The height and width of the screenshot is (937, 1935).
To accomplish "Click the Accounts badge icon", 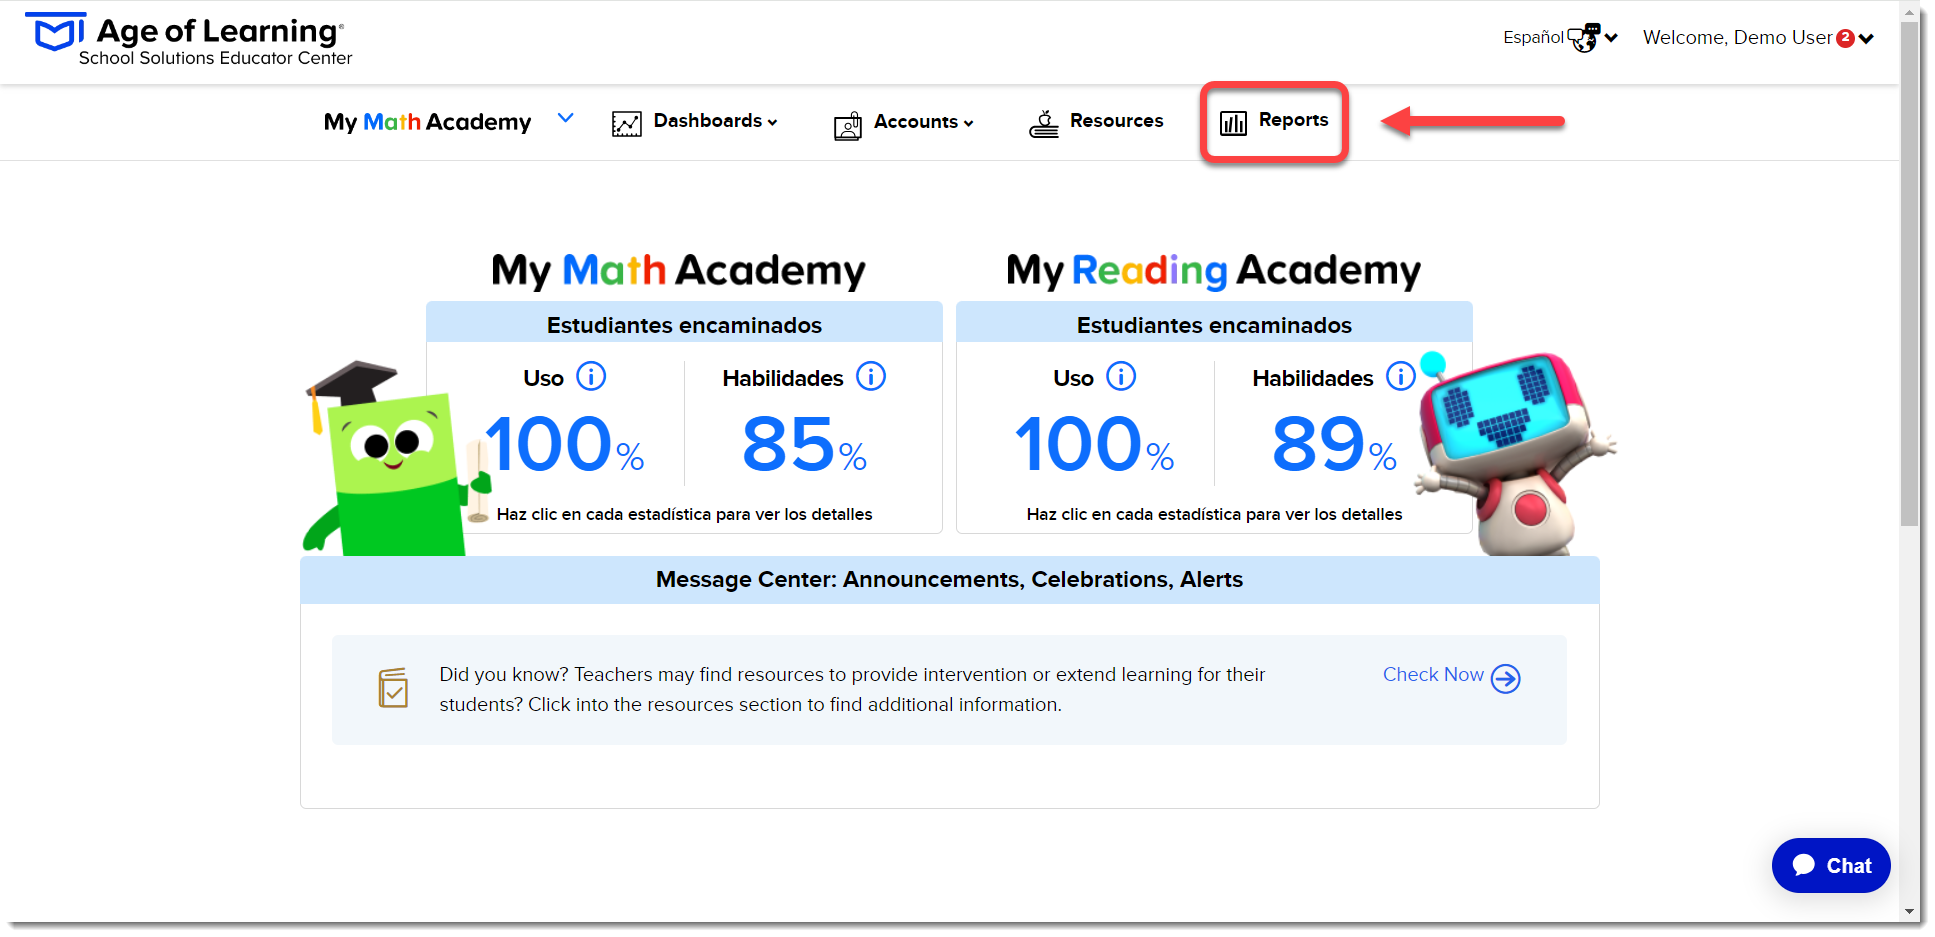I will pos(848,125).
